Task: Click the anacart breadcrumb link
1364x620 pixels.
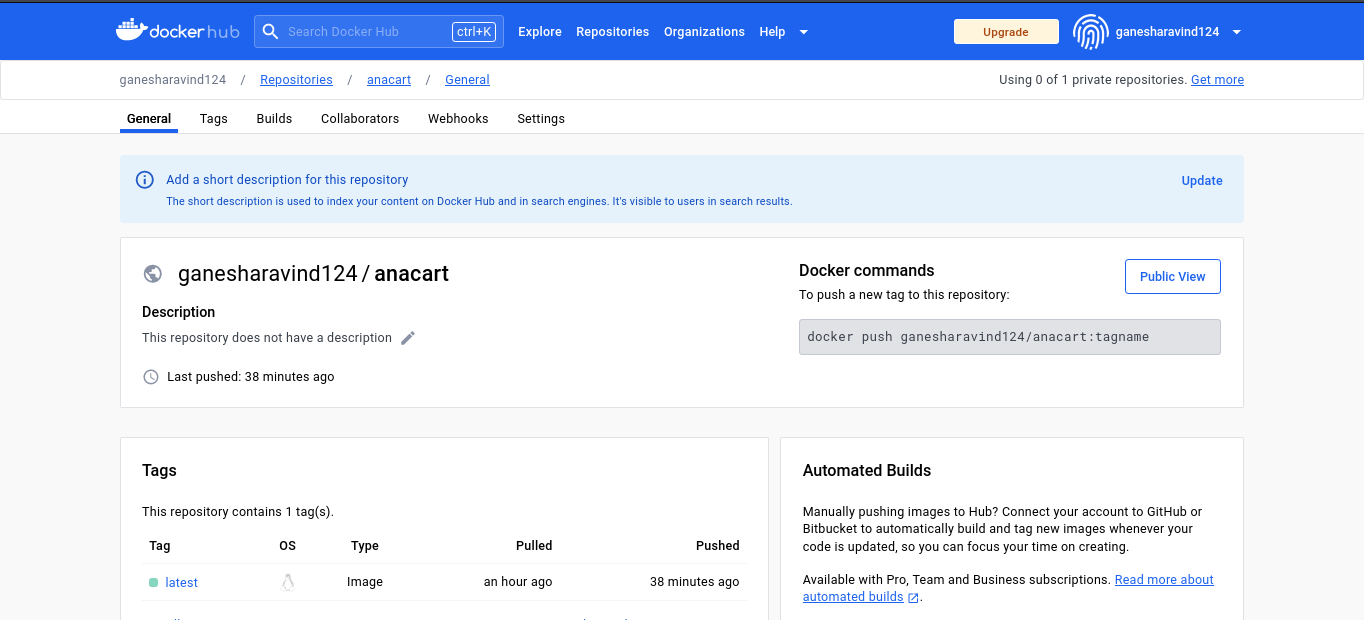Action: click(389, 80)
